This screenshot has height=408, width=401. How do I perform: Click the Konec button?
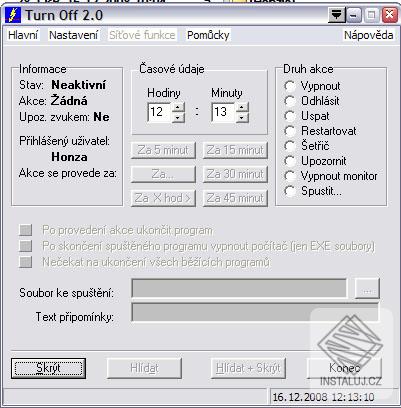[x=344, y=368]
